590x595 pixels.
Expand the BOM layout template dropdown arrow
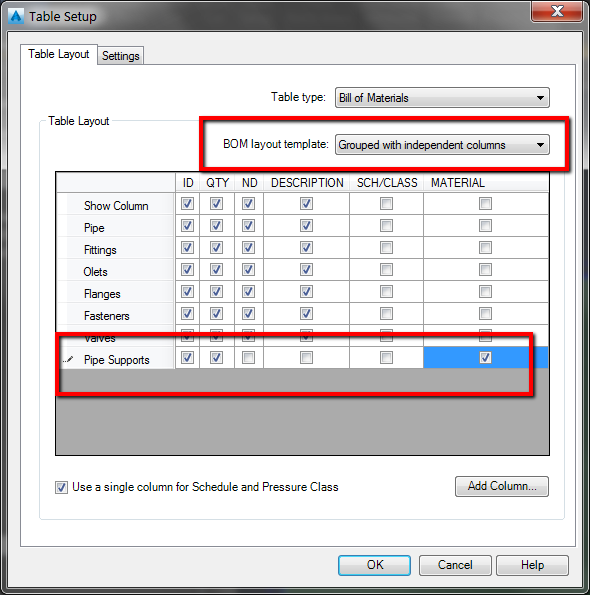tap(540, 145)
